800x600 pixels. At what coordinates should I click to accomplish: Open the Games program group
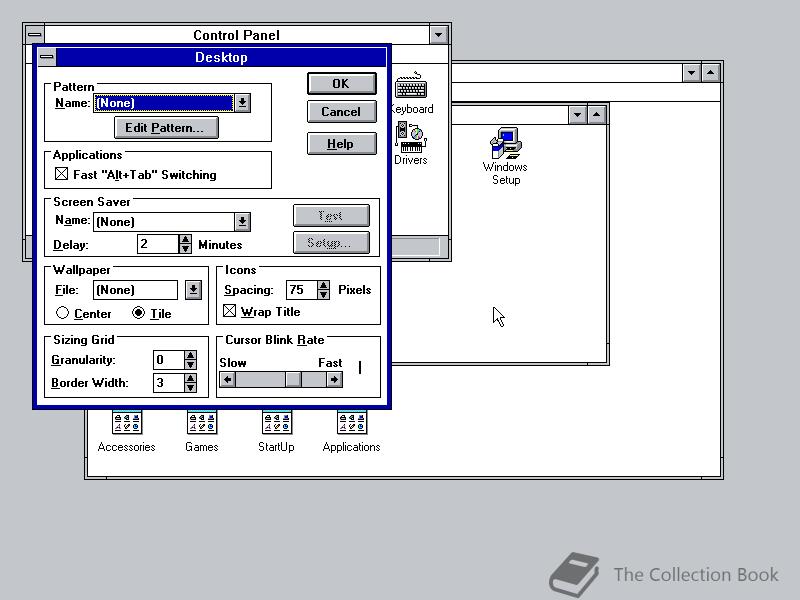pyautogui.click(x=201, y=423)
